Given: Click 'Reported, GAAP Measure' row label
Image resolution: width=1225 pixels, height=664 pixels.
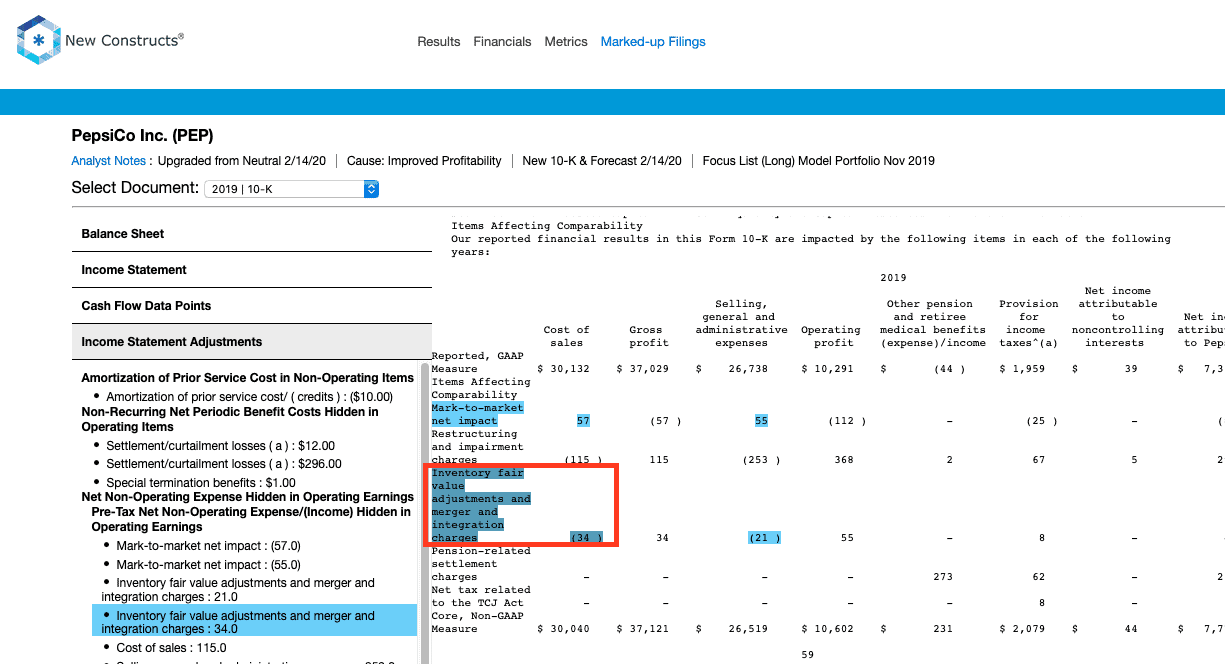Looking at the screenshot, I should pos(477,362).
